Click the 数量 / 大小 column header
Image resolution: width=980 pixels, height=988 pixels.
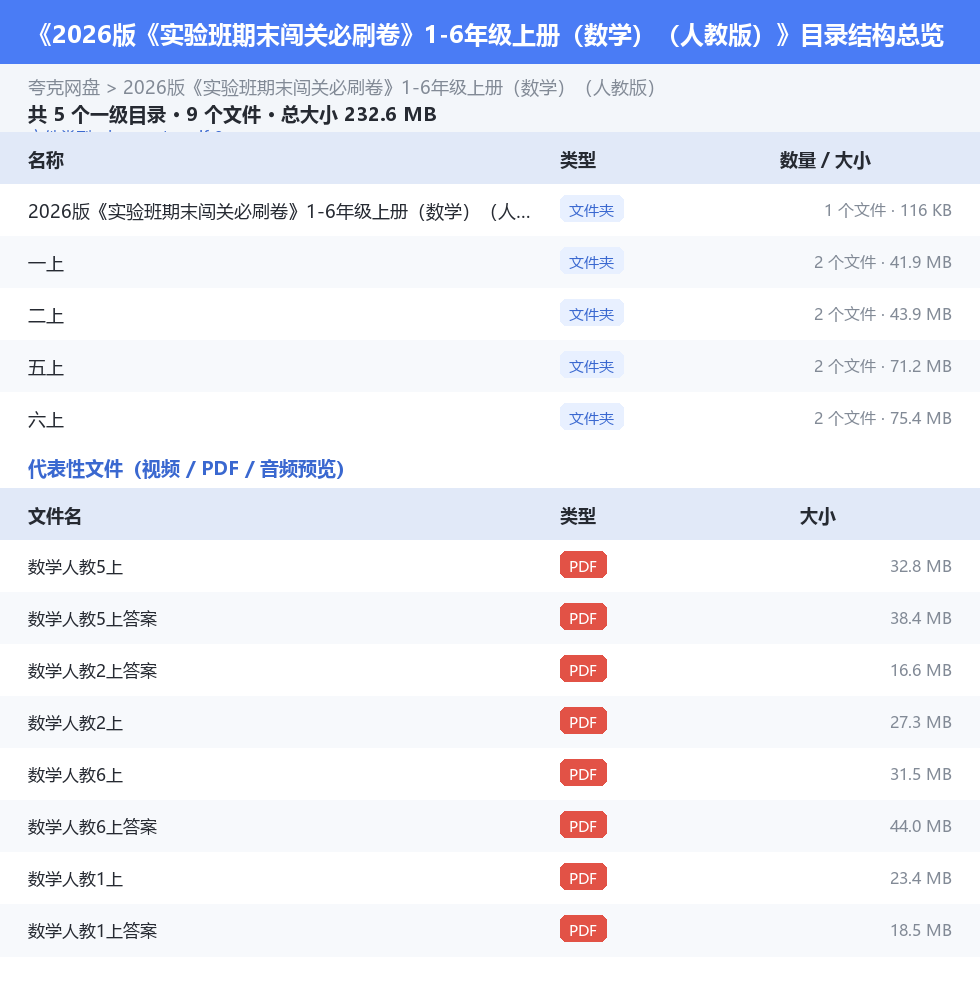[825, 160]
